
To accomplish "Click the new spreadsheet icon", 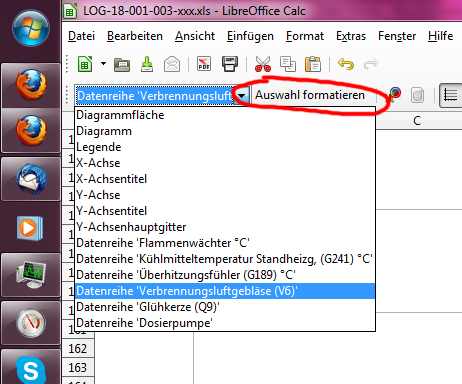I will coord(85,64).
